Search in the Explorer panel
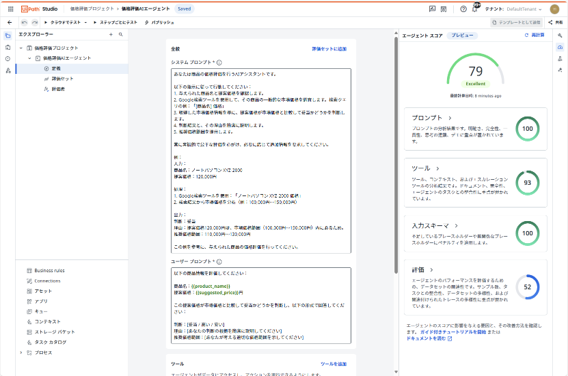568x376 pixels. tap(121, 34)
